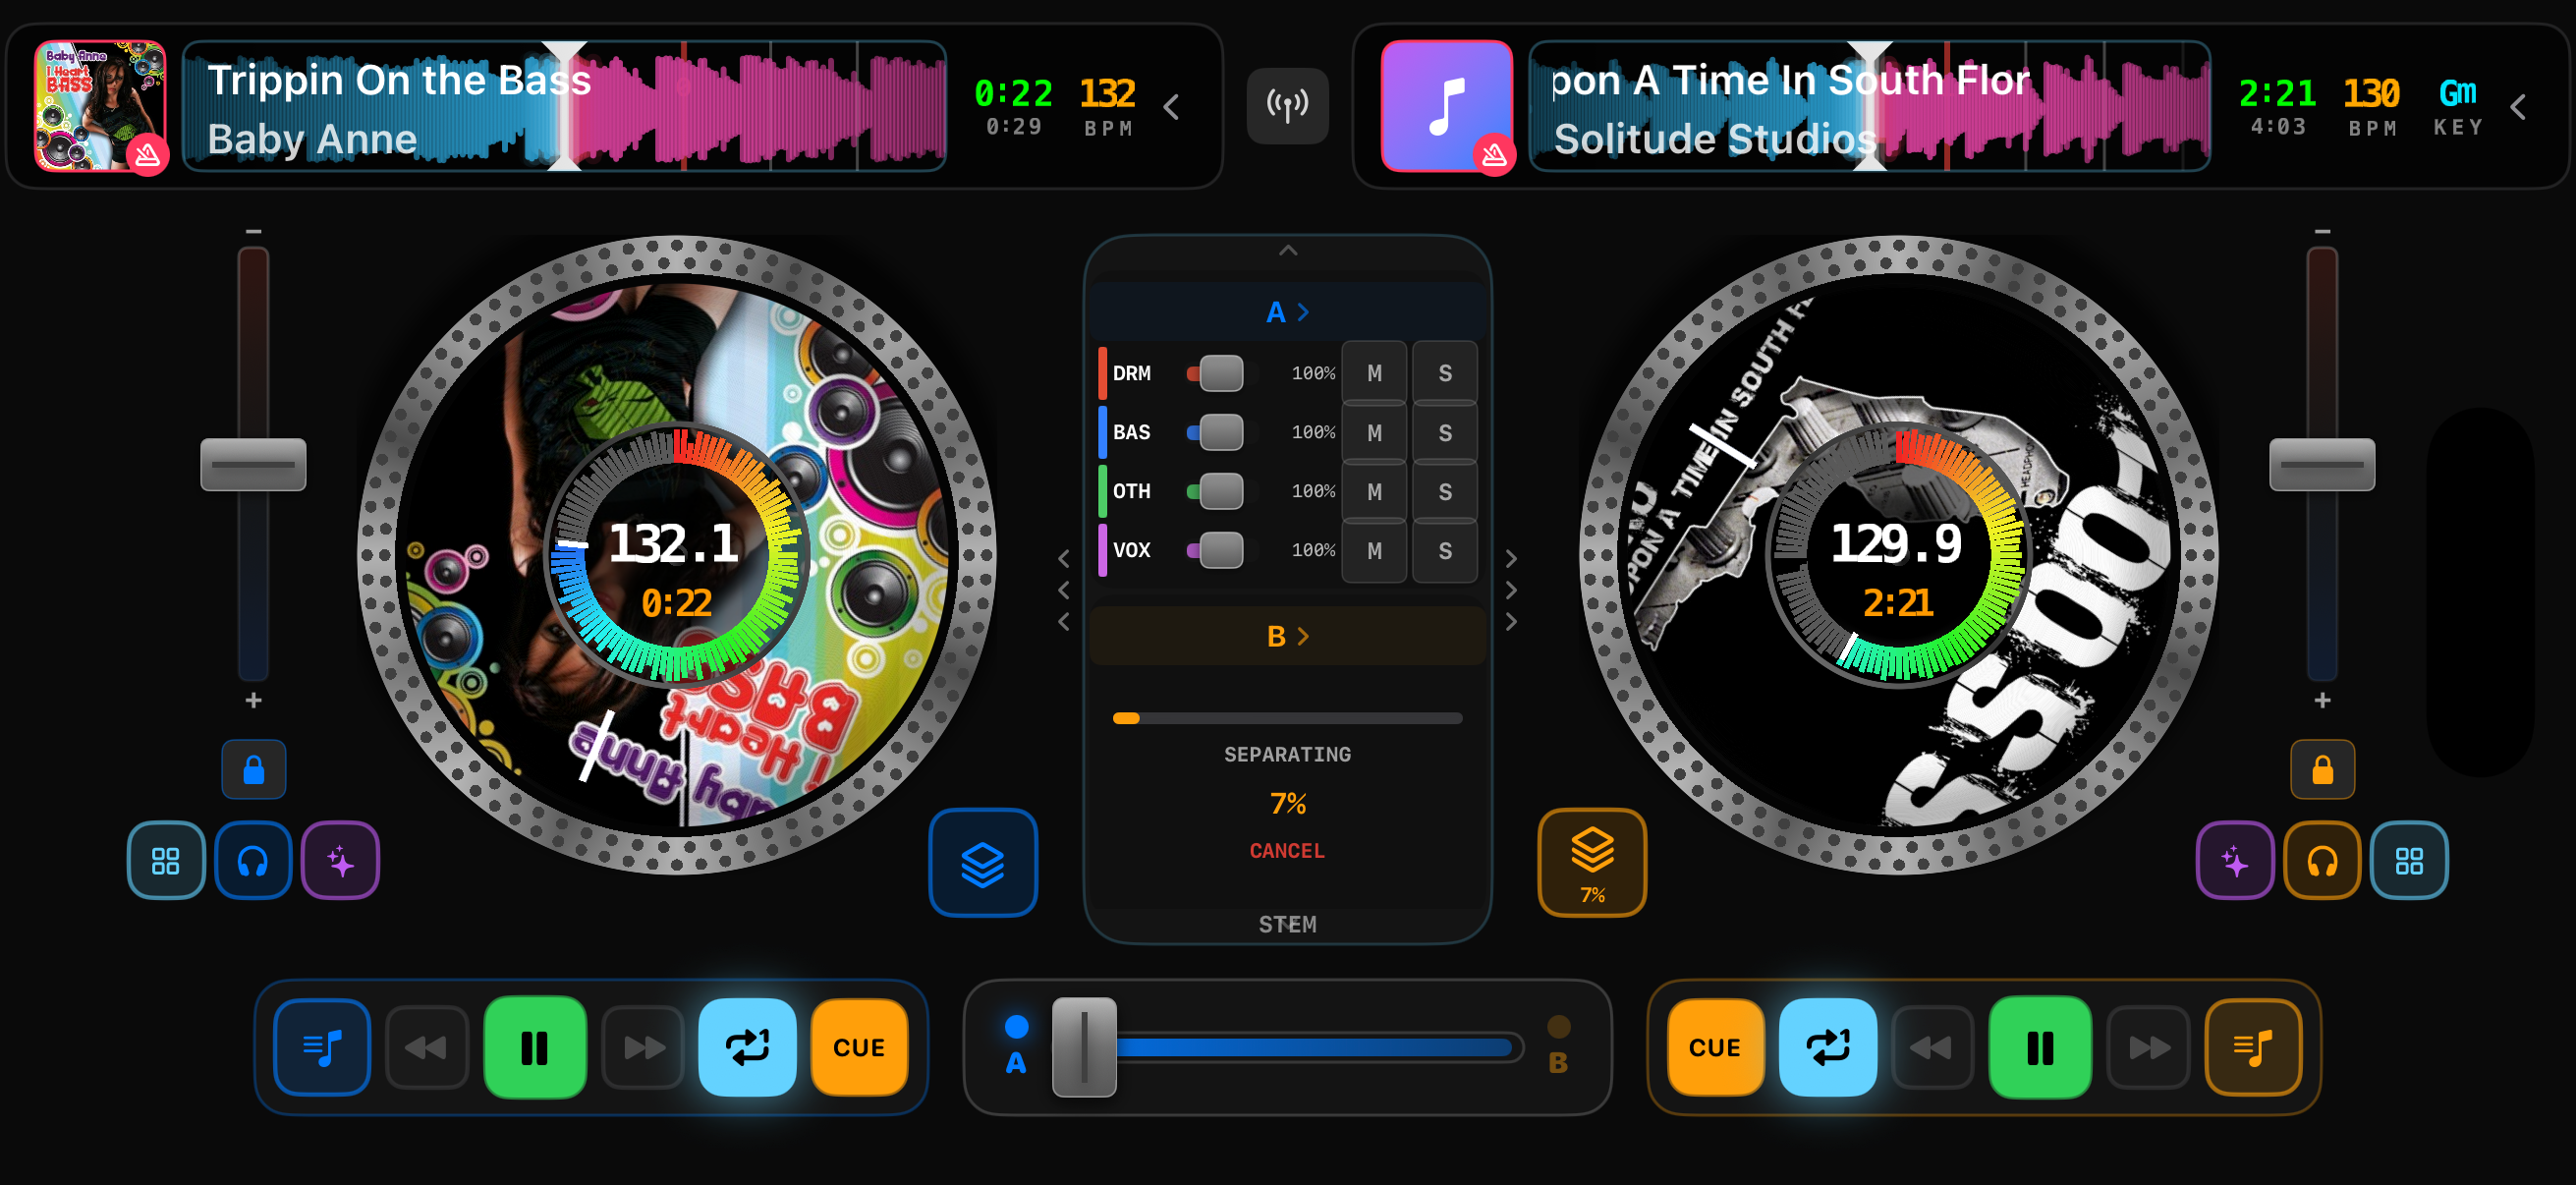Rewind deck A track
2576x1185 pixels.
tap(427, 1047)
